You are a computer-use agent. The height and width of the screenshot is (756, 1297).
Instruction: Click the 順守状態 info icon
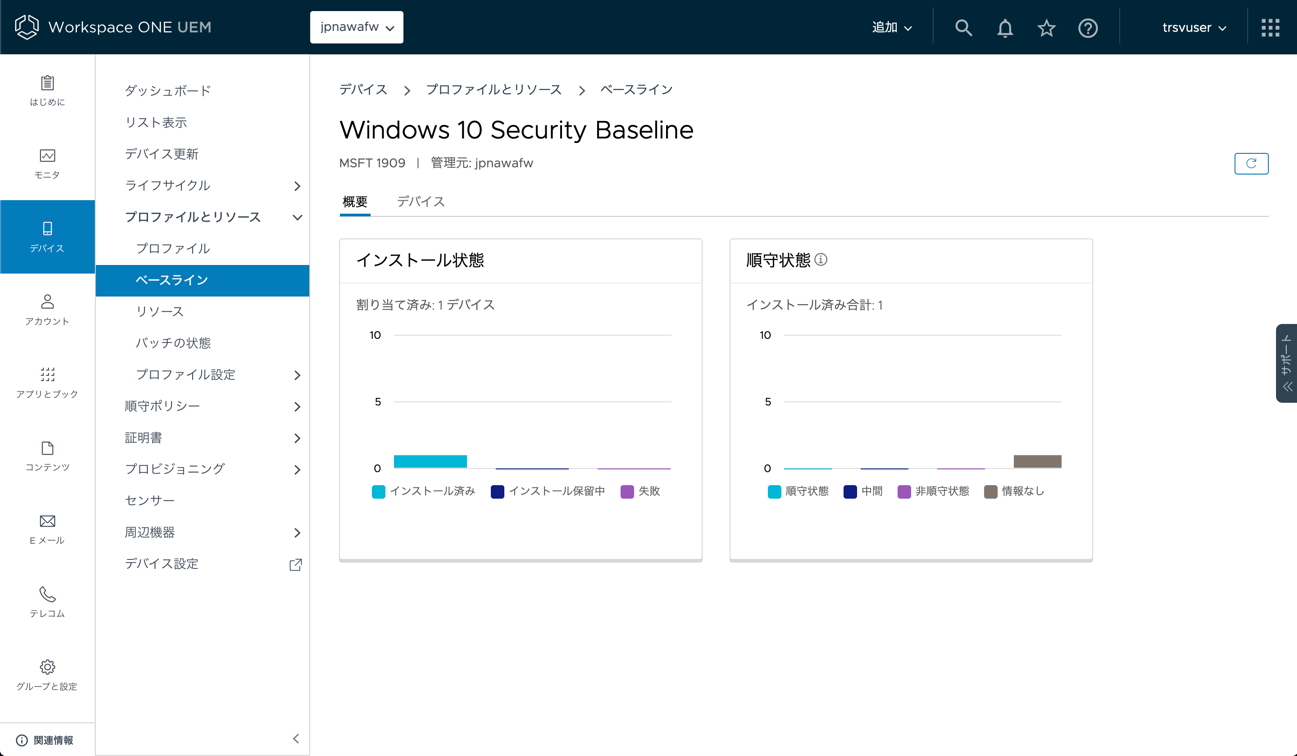click(x=821, y=260)
